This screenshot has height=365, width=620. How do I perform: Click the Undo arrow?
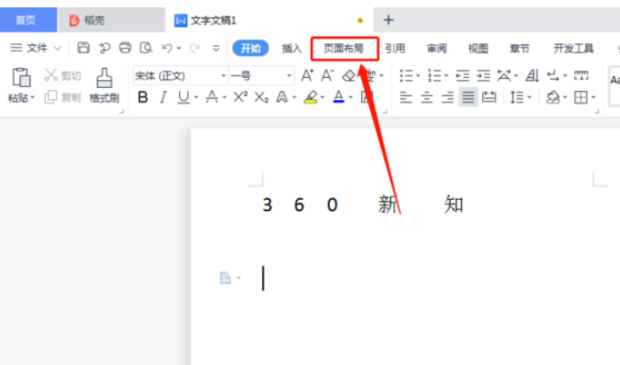click(167, 48)
